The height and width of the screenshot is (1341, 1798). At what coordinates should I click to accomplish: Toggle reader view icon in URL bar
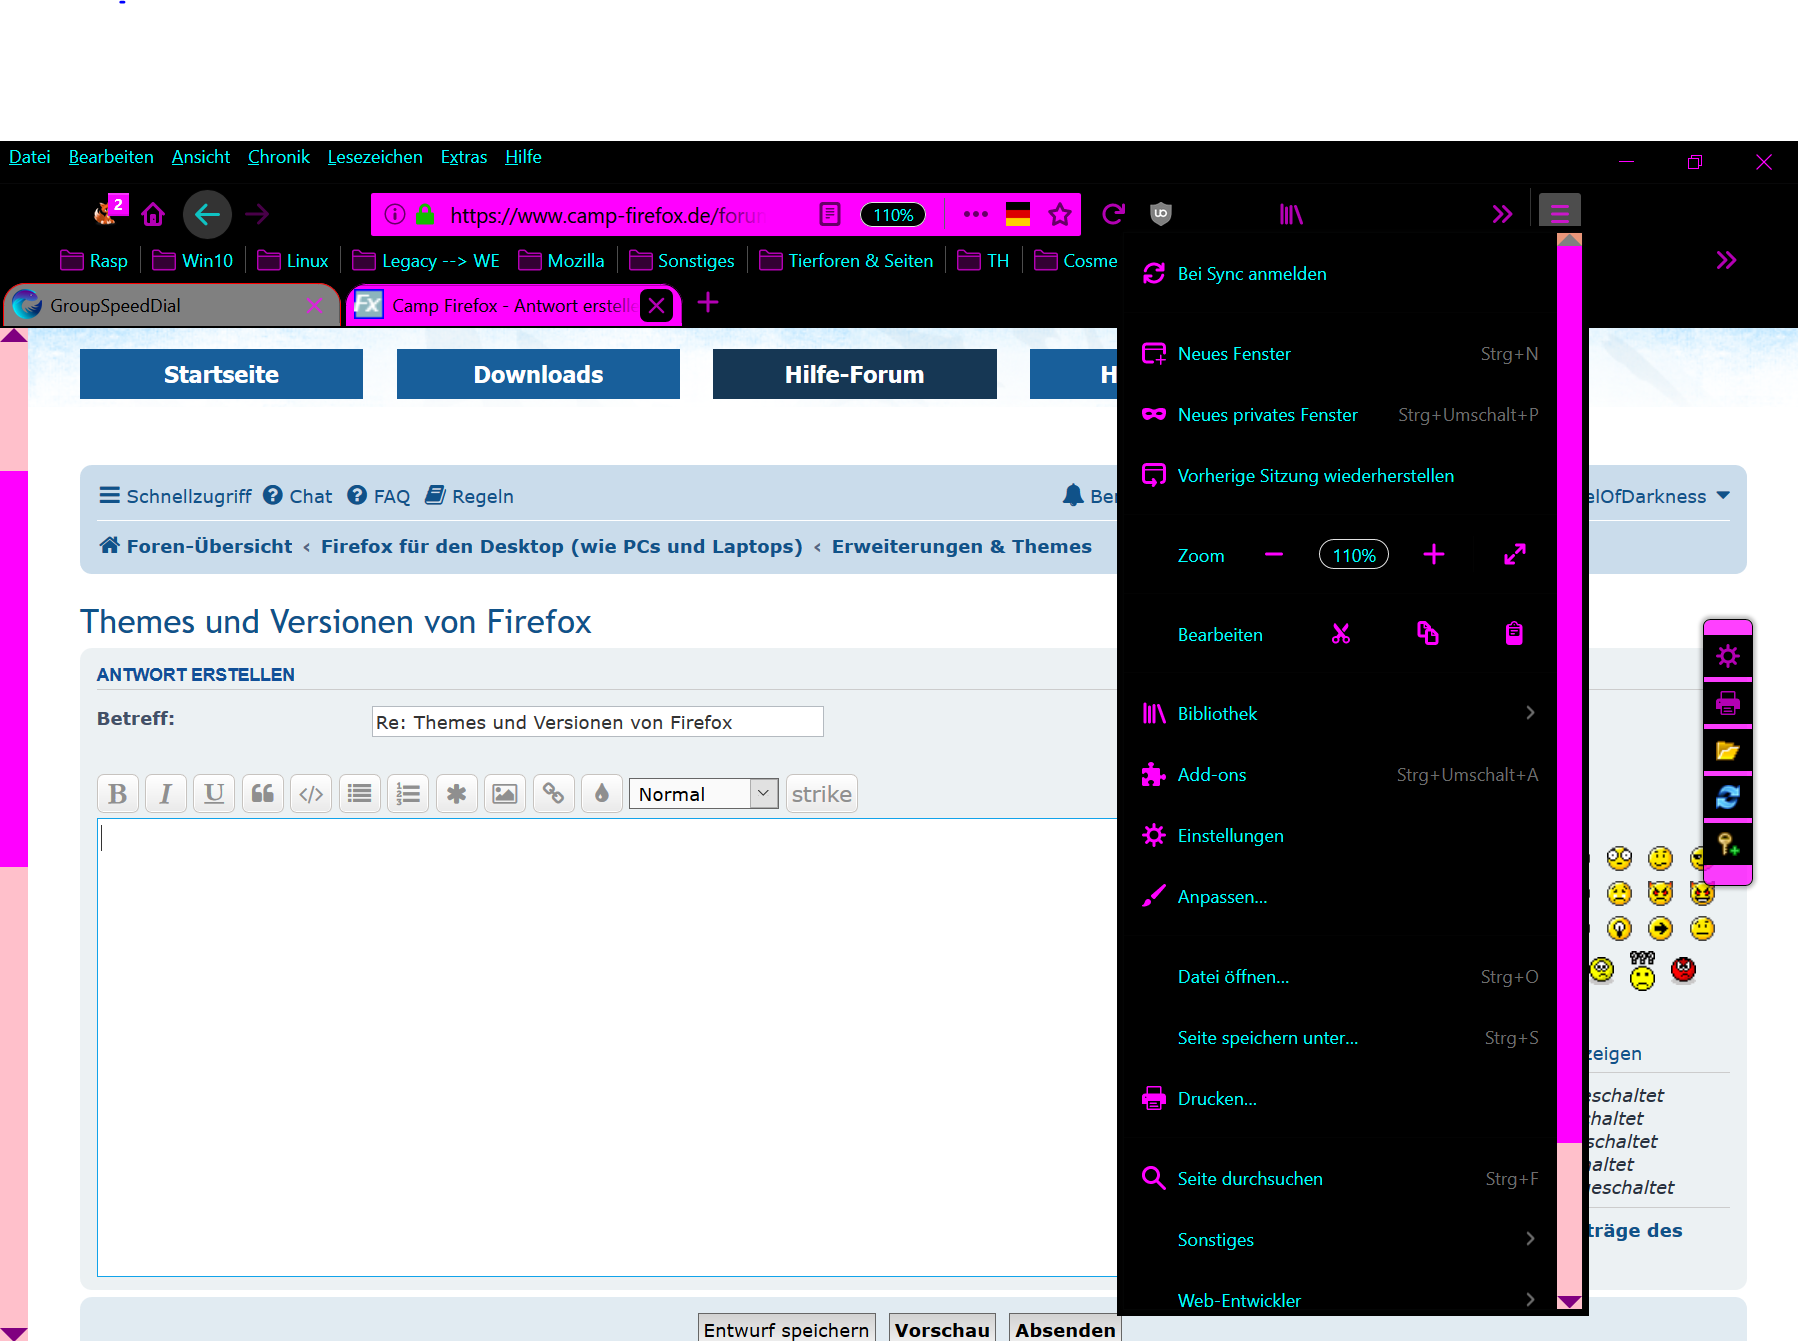[x=830, y=214]
